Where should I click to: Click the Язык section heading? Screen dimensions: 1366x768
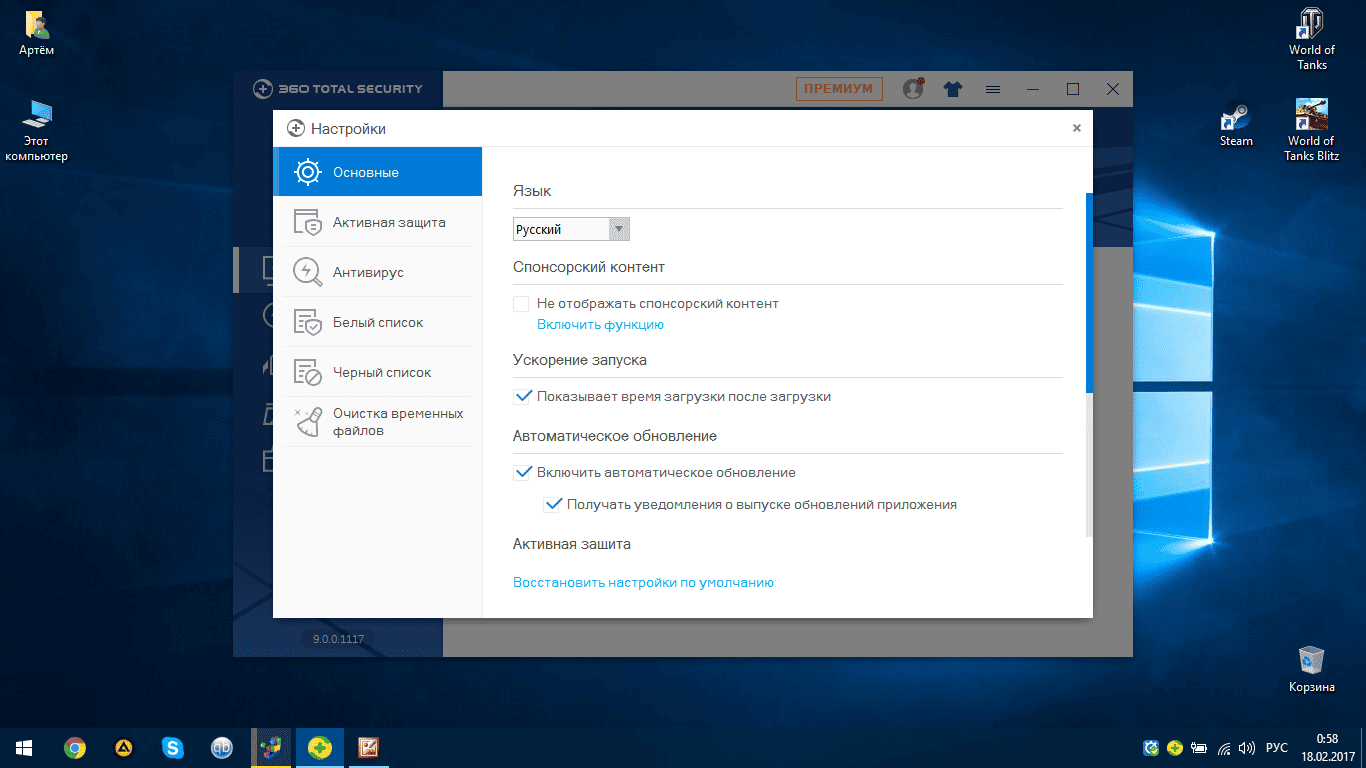click(532, 190)
